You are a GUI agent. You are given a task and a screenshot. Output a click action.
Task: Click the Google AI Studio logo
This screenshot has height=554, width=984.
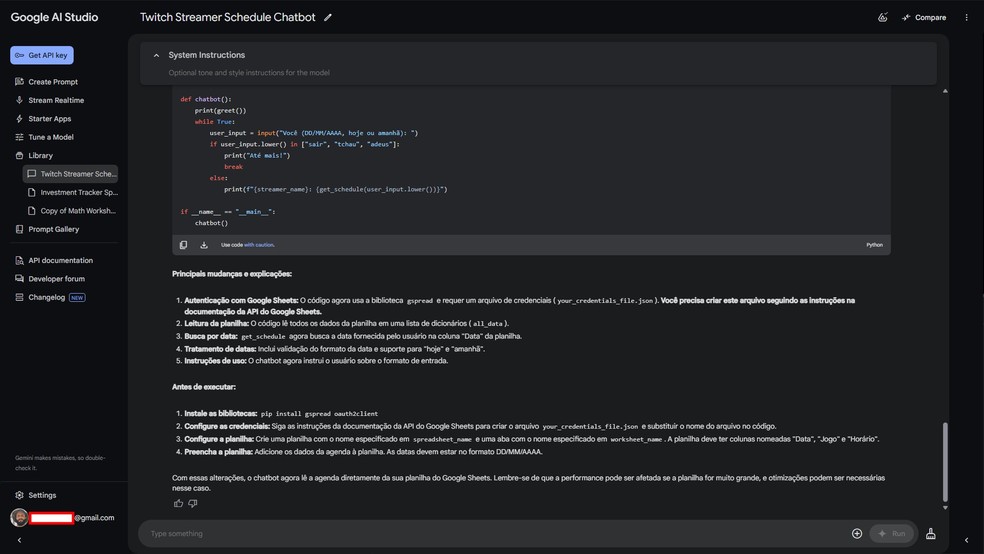54,18
